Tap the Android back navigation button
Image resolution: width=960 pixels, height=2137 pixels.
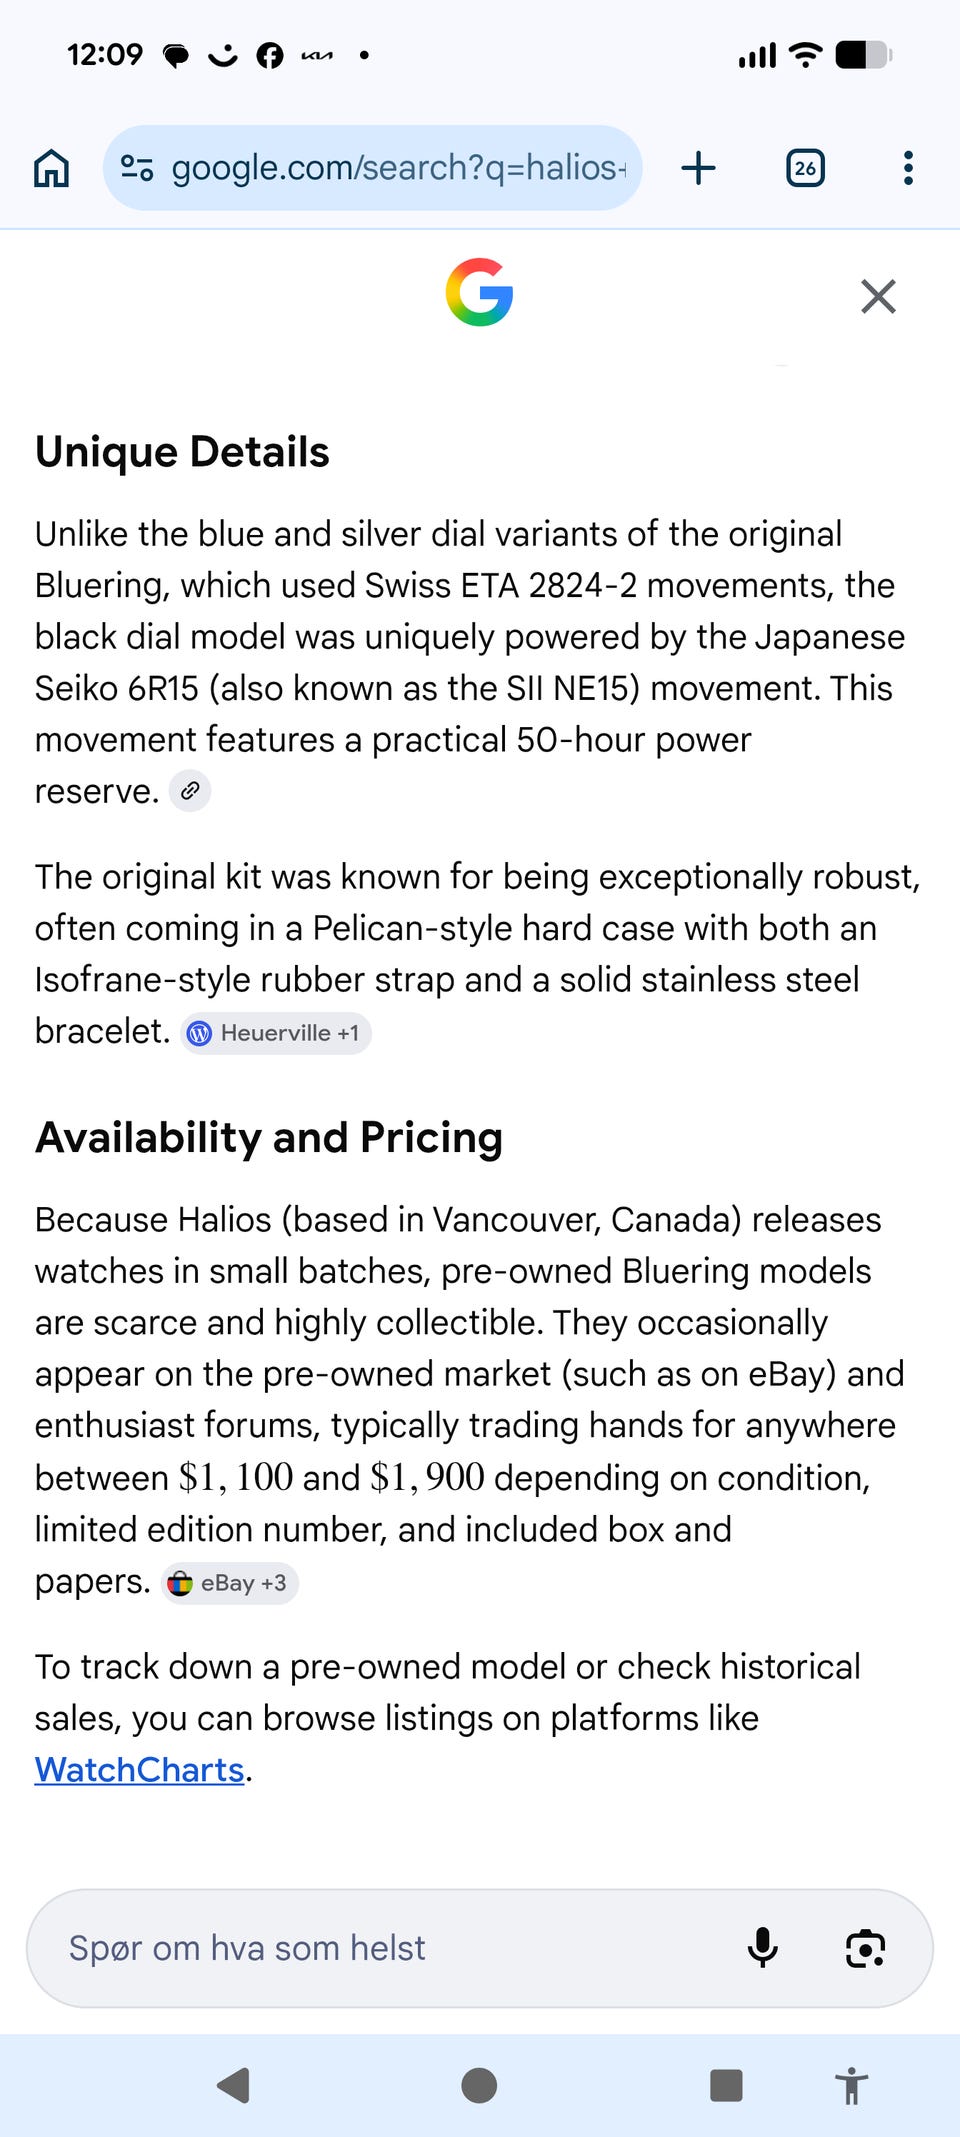pyautogui.click(x=234, y=2085)
